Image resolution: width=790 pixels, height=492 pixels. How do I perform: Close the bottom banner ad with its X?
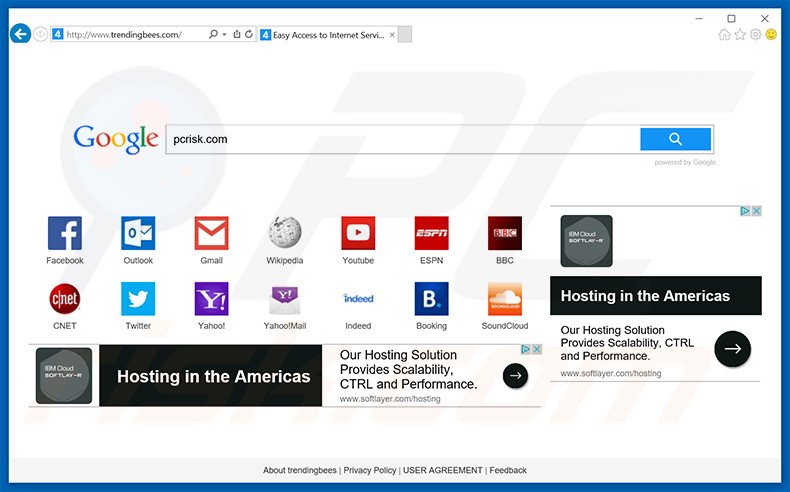pos(537,349)
